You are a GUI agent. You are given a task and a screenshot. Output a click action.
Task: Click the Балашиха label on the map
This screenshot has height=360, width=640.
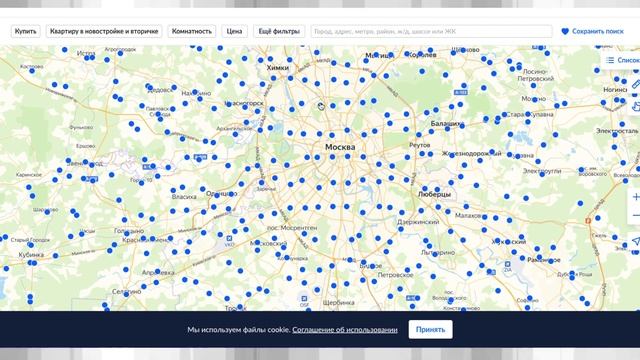pyautogui.click(x=447, y=123)
